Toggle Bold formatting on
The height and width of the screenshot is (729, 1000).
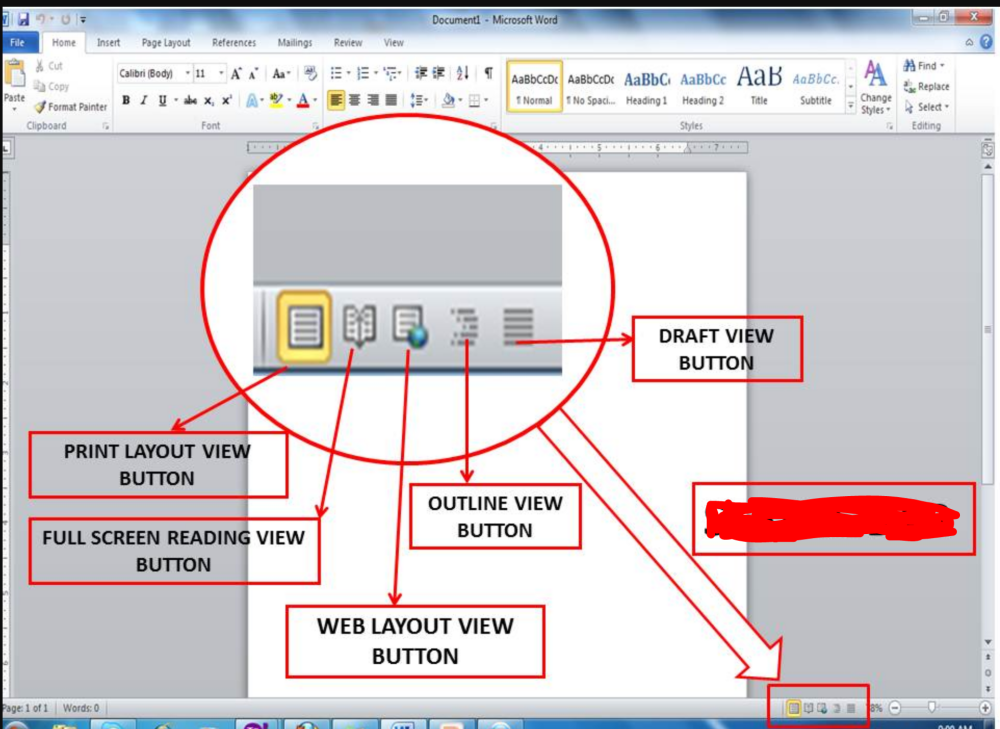pyautogui.click(x=126, y=100)
